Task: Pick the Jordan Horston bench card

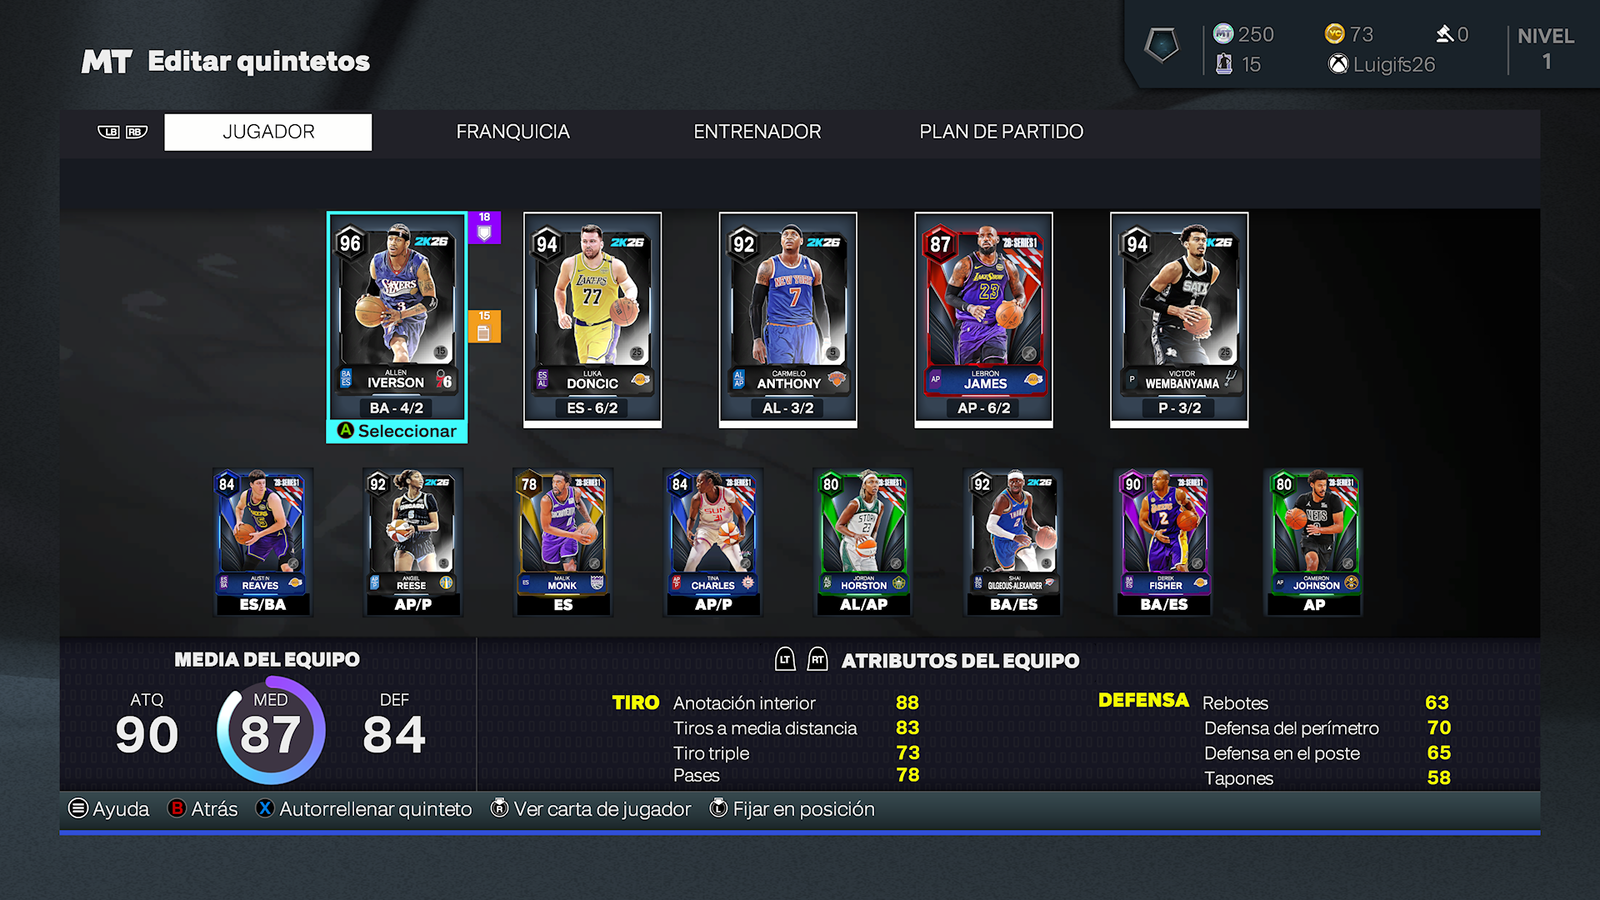Action: pos(863,541)
